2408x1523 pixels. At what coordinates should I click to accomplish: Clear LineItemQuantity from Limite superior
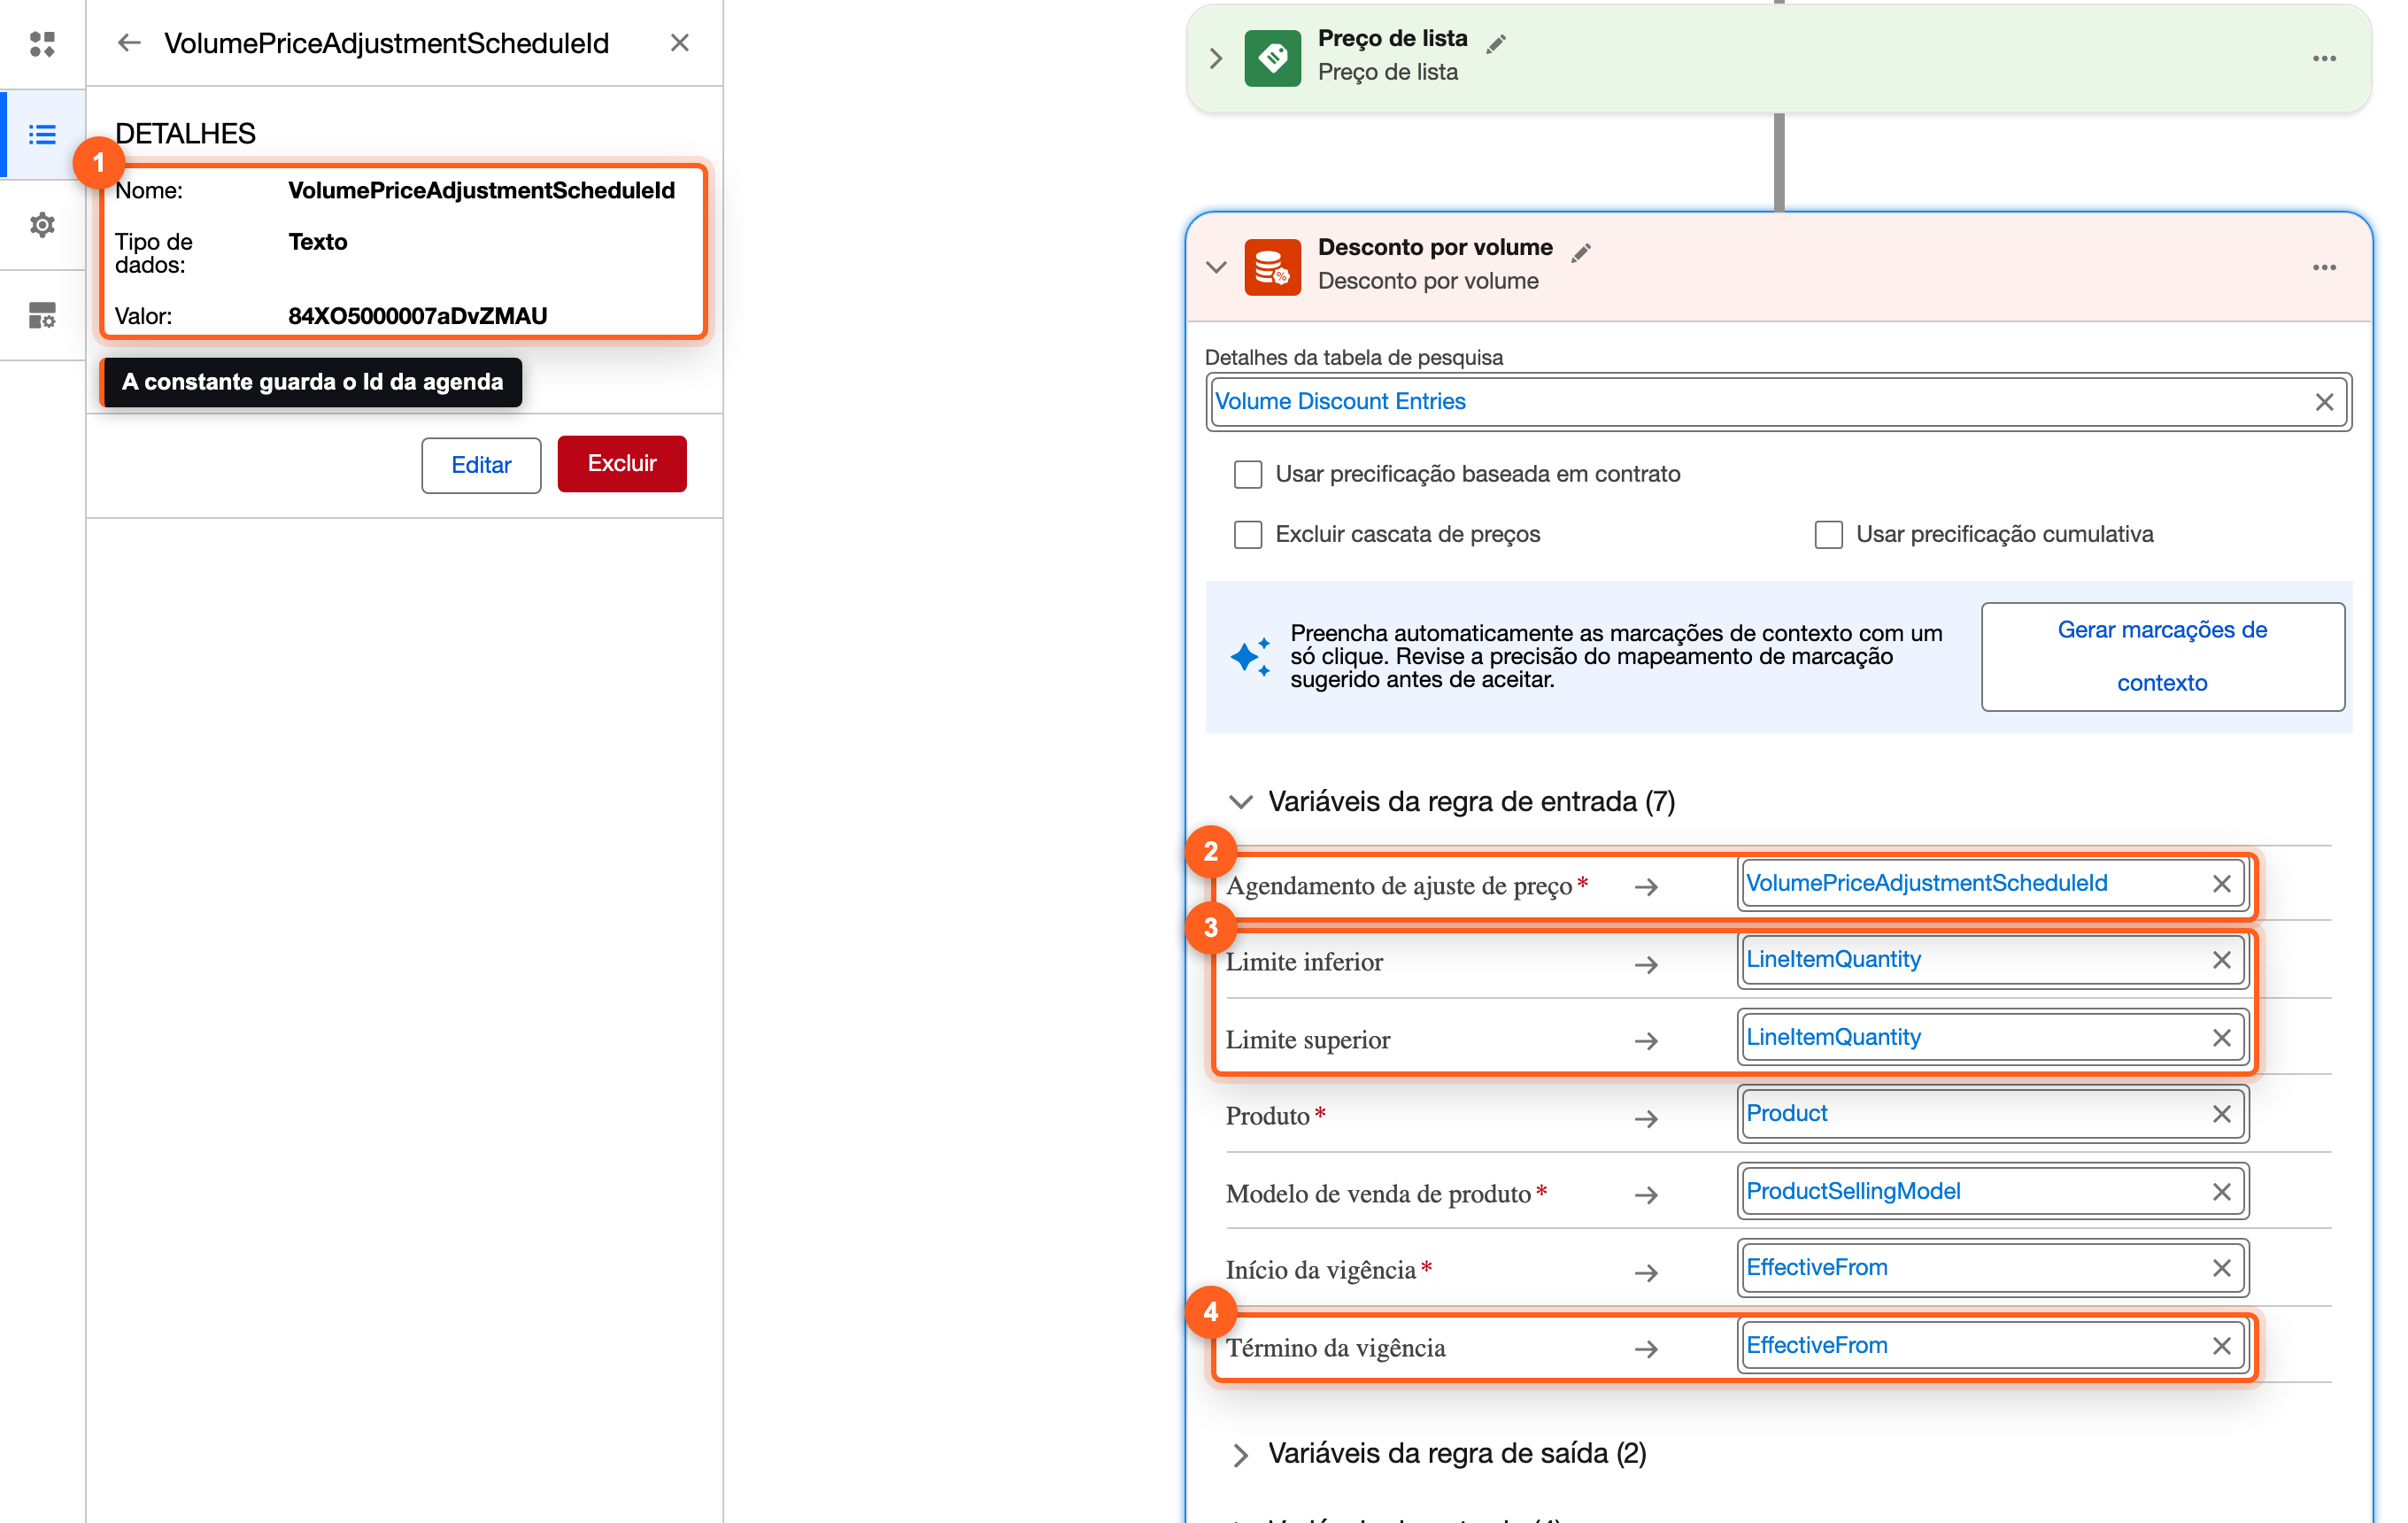(2222, 1038)
